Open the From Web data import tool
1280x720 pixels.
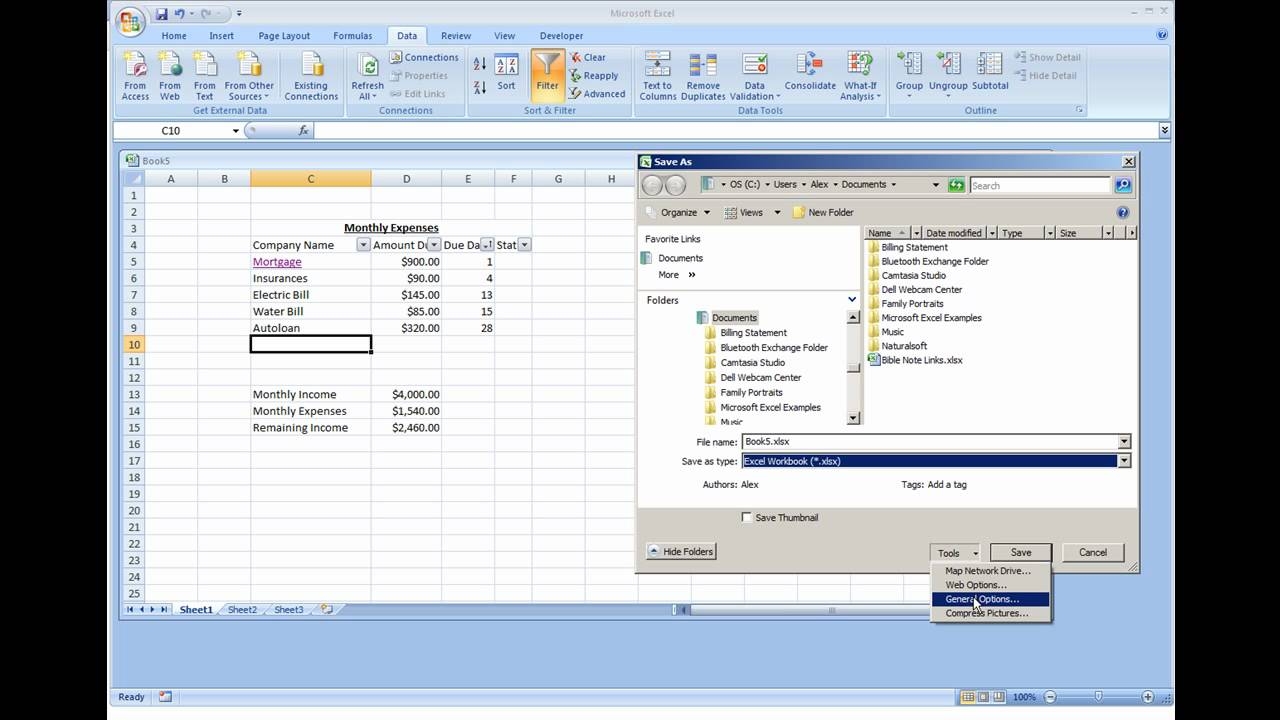(169, 76)
